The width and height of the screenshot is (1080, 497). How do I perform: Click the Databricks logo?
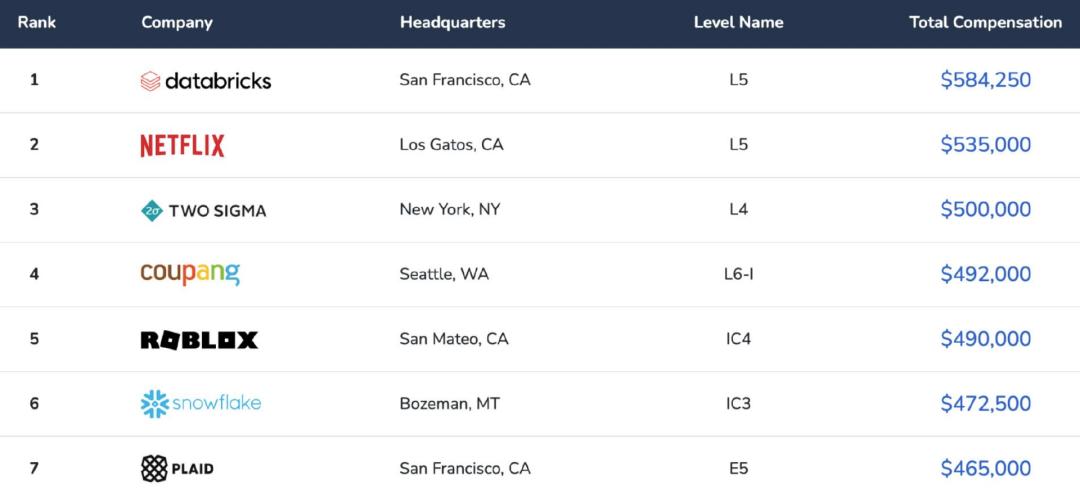coord(205,81)
